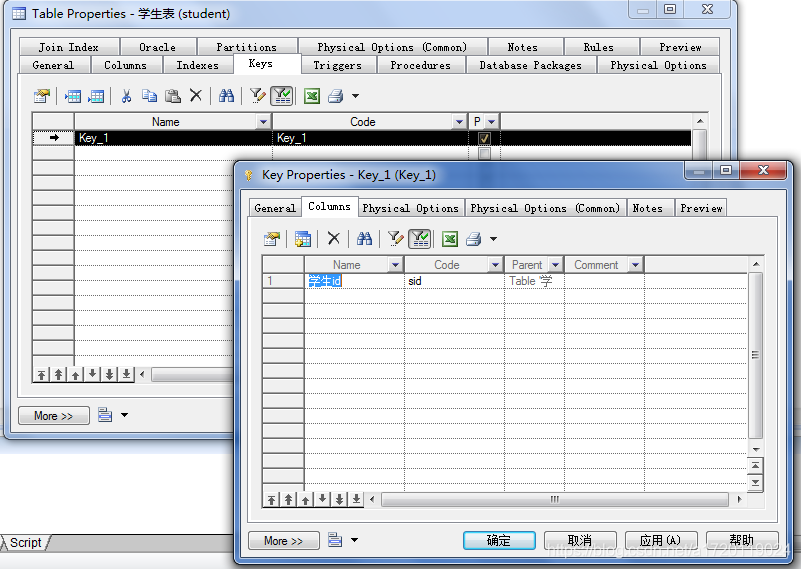Select the sid code cell
The height and width of the screenshot is (569, 801).
coord(454,281)
